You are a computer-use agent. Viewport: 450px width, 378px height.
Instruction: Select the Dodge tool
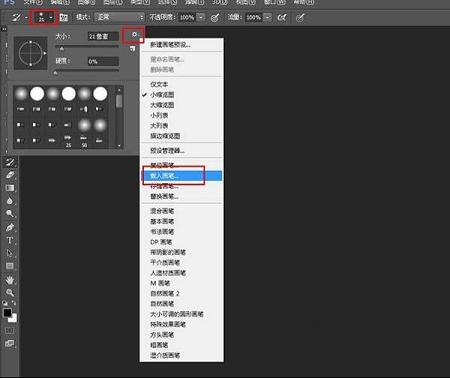(x=10, y=214)
